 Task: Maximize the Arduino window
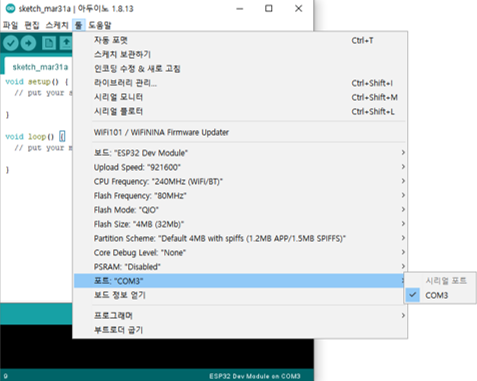click(x=269, y=9)
